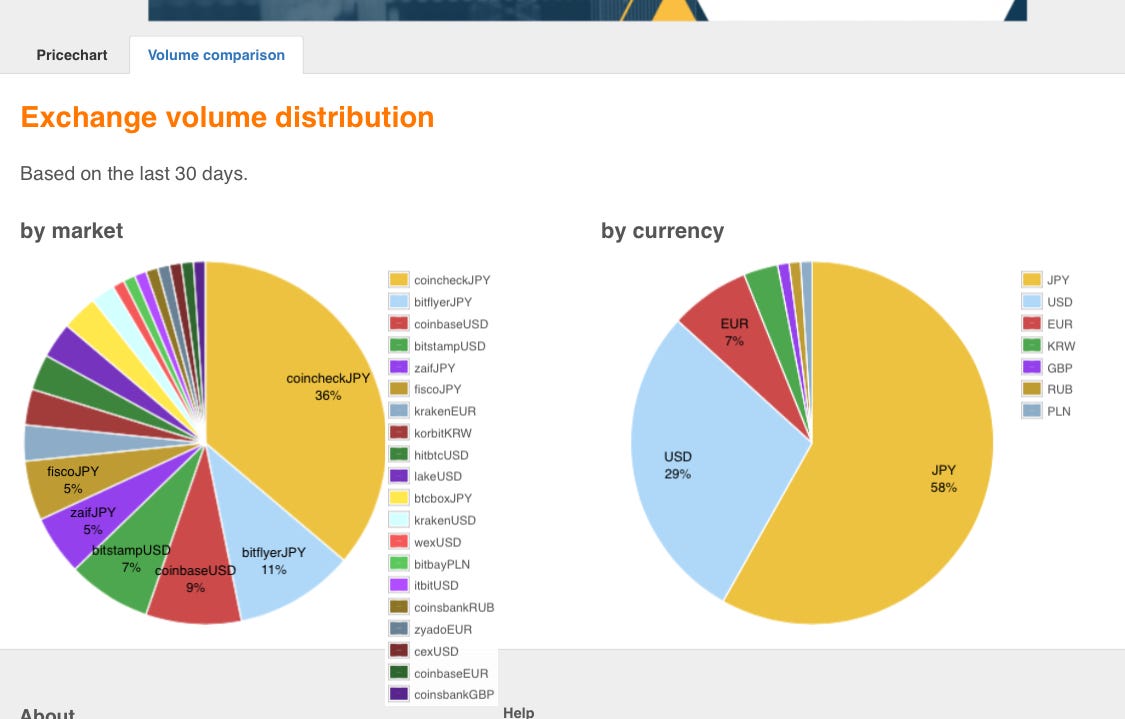Click the coinsbankRUB legend label

coord(454,607)
